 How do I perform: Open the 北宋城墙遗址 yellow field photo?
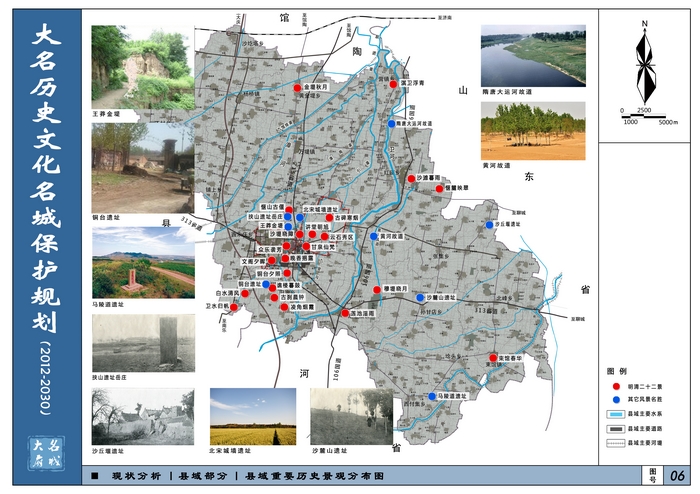point(253,416)
